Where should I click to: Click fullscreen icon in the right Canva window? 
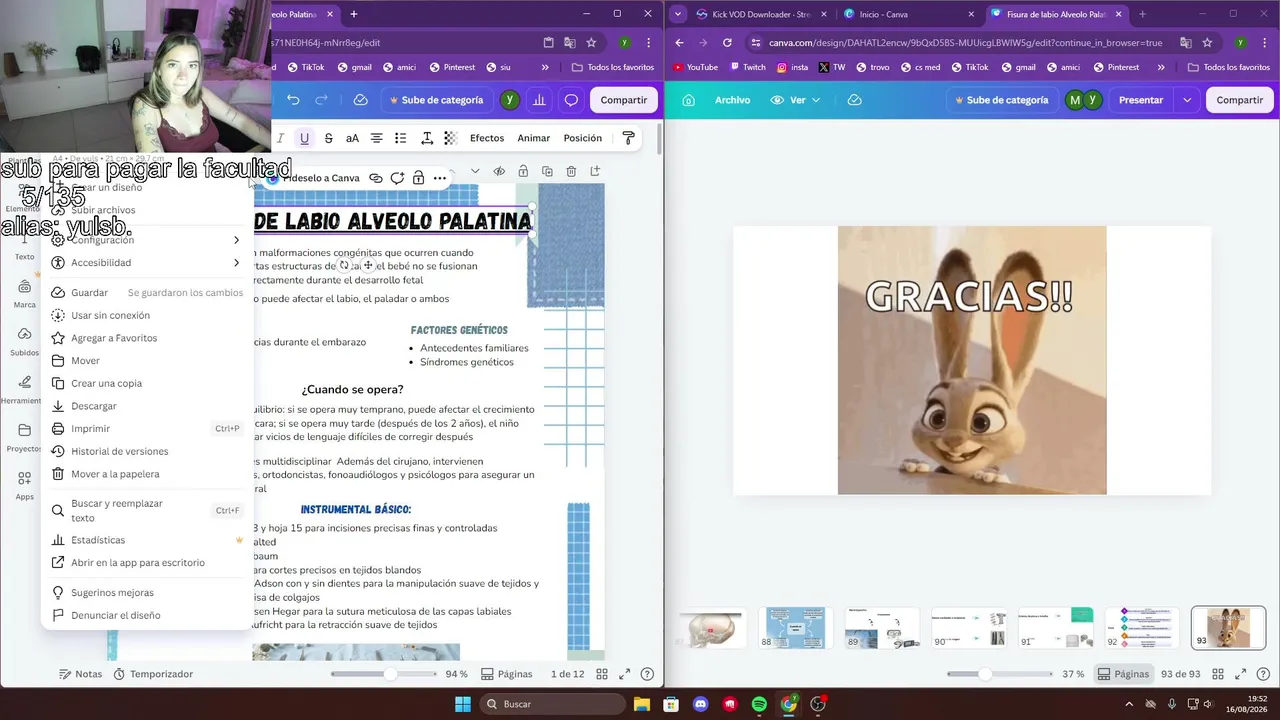1240,674
